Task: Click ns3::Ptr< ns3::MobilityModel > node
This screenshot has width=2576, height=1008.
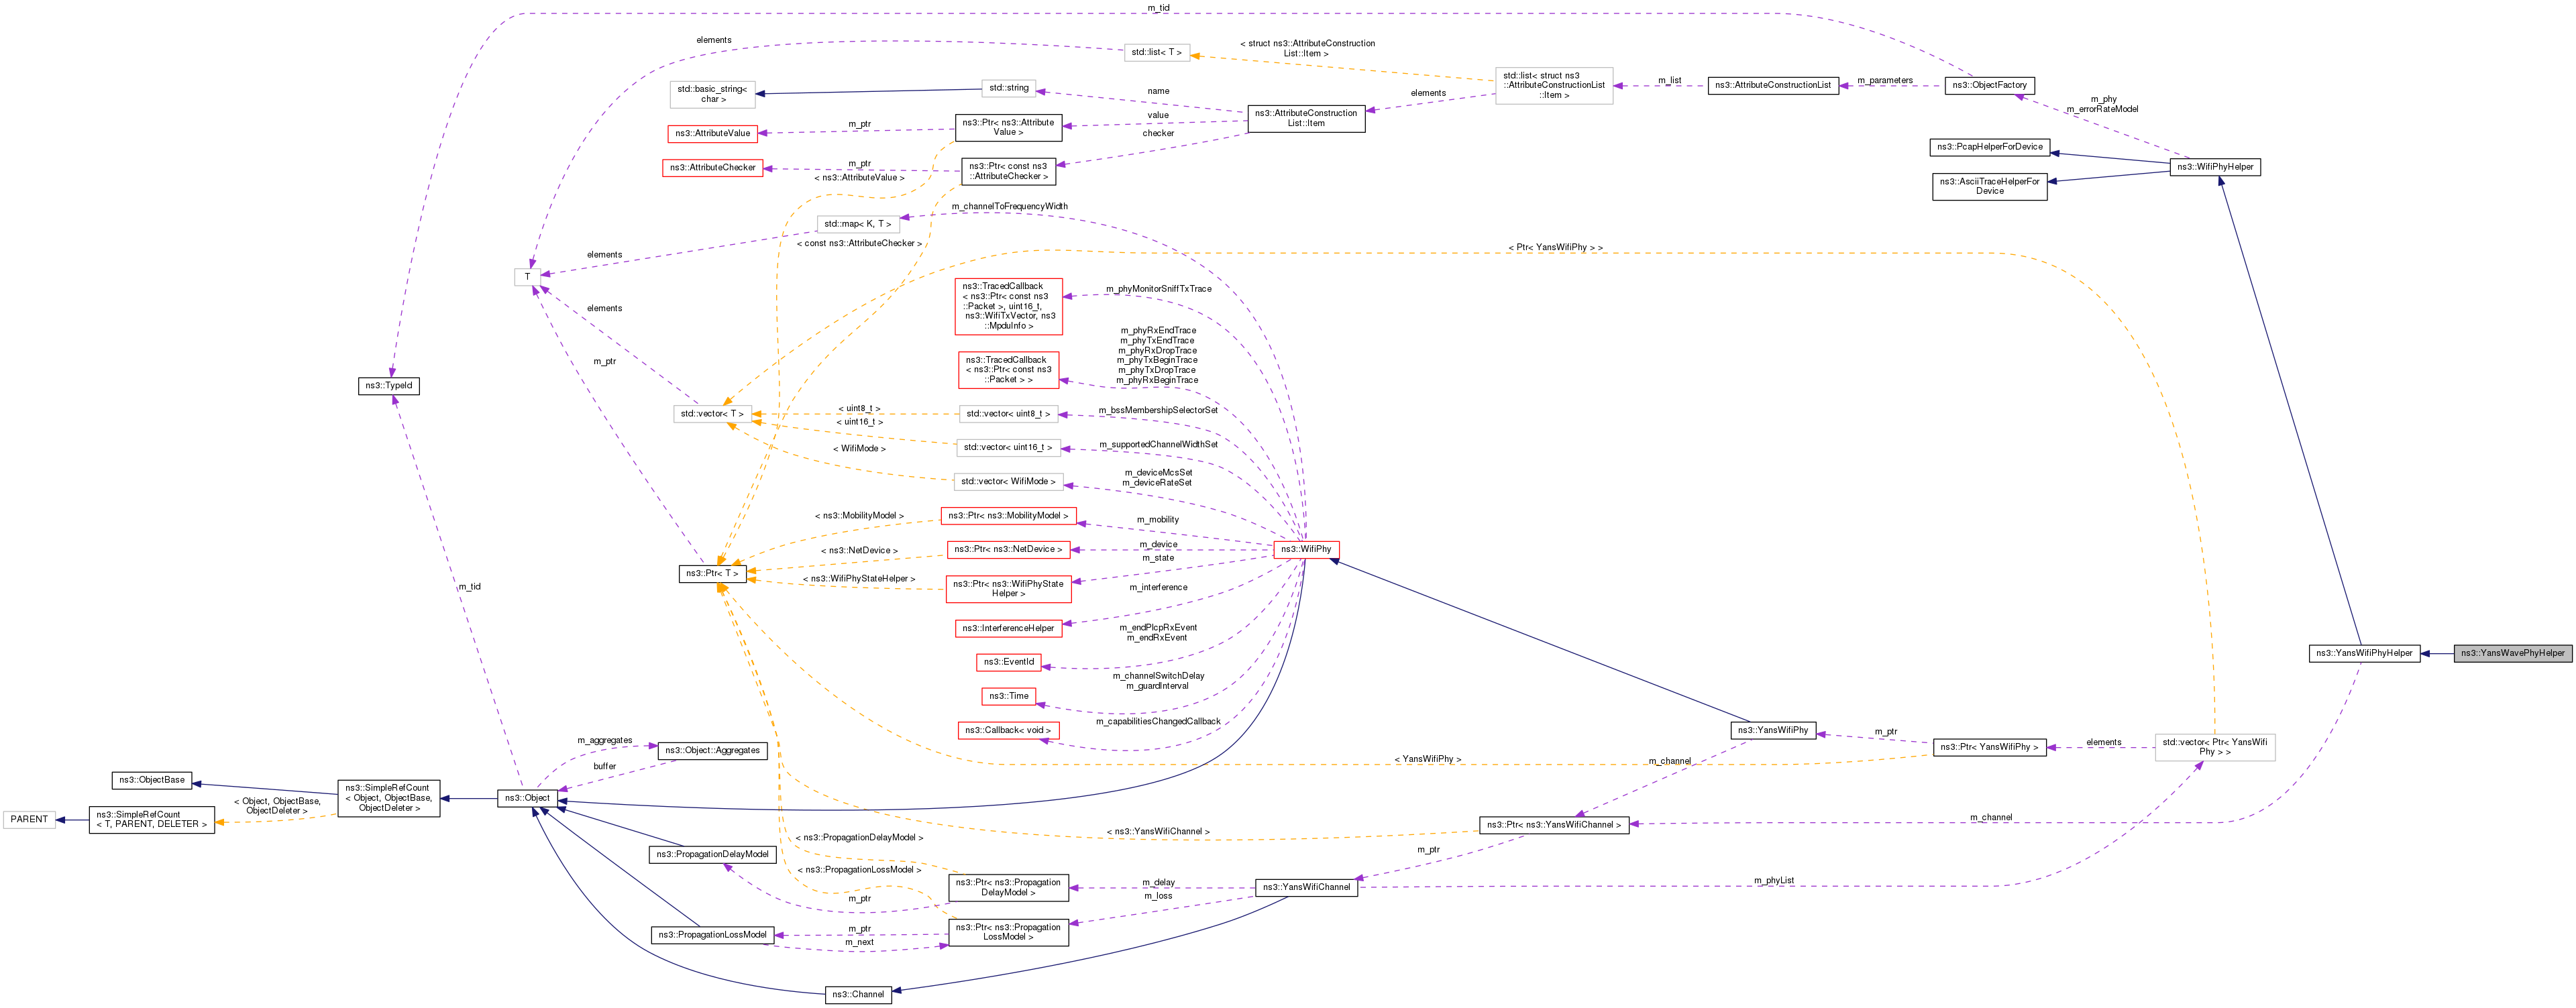Action: click(x=1008, y=516)
